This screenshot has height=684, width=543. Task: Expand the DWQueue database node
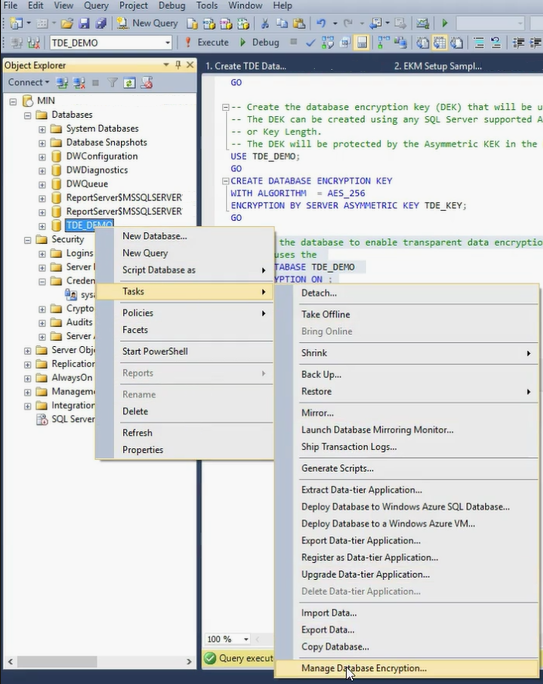42,185
